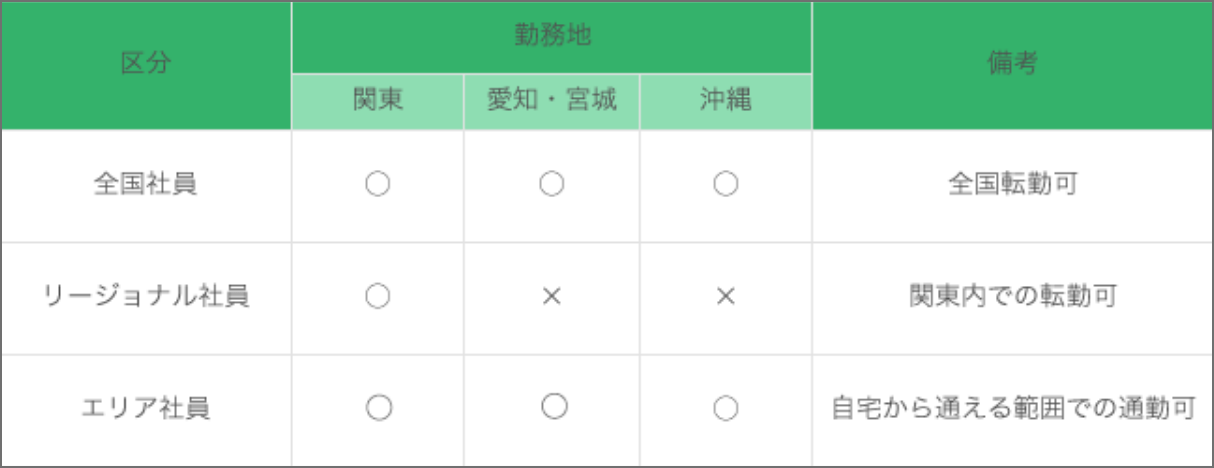Click the × mark for リージョナル社員 under 愛知・宮城
The image size is (1214, 468).
[x=551, y=297]
